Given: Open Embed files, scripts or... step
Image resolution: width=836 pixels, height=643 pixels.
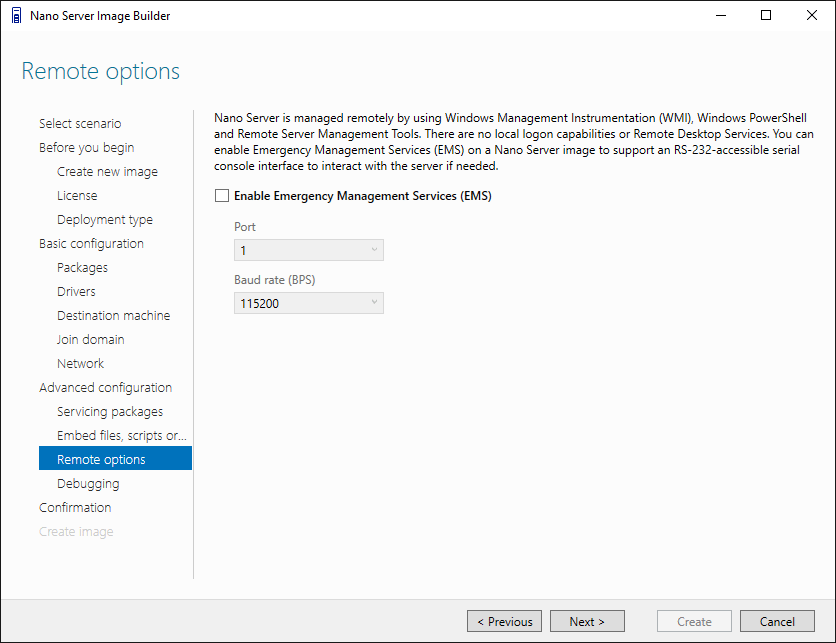Looking at the screenshot, I should click(x=122, y=436).
